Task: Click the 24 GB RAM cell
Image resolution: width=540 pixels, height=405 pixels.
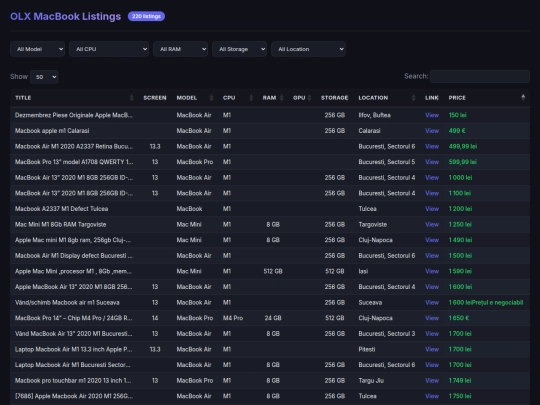Action: point(273,318)
